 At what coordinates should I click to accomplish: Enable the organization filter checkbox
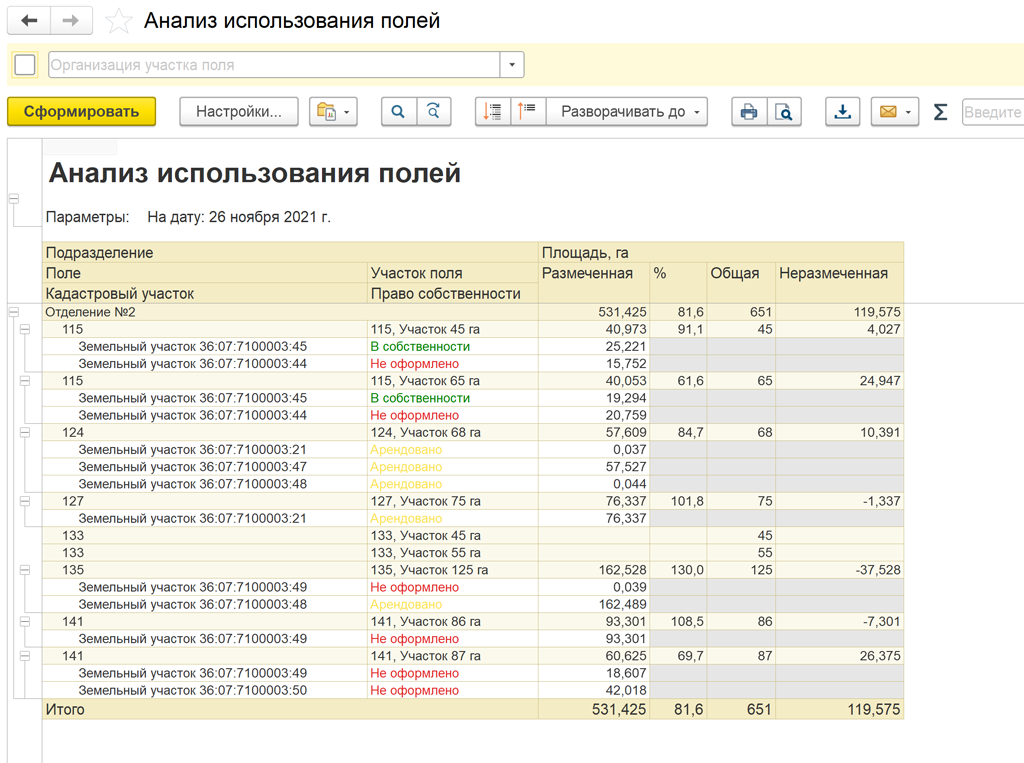tap(25, 65)
